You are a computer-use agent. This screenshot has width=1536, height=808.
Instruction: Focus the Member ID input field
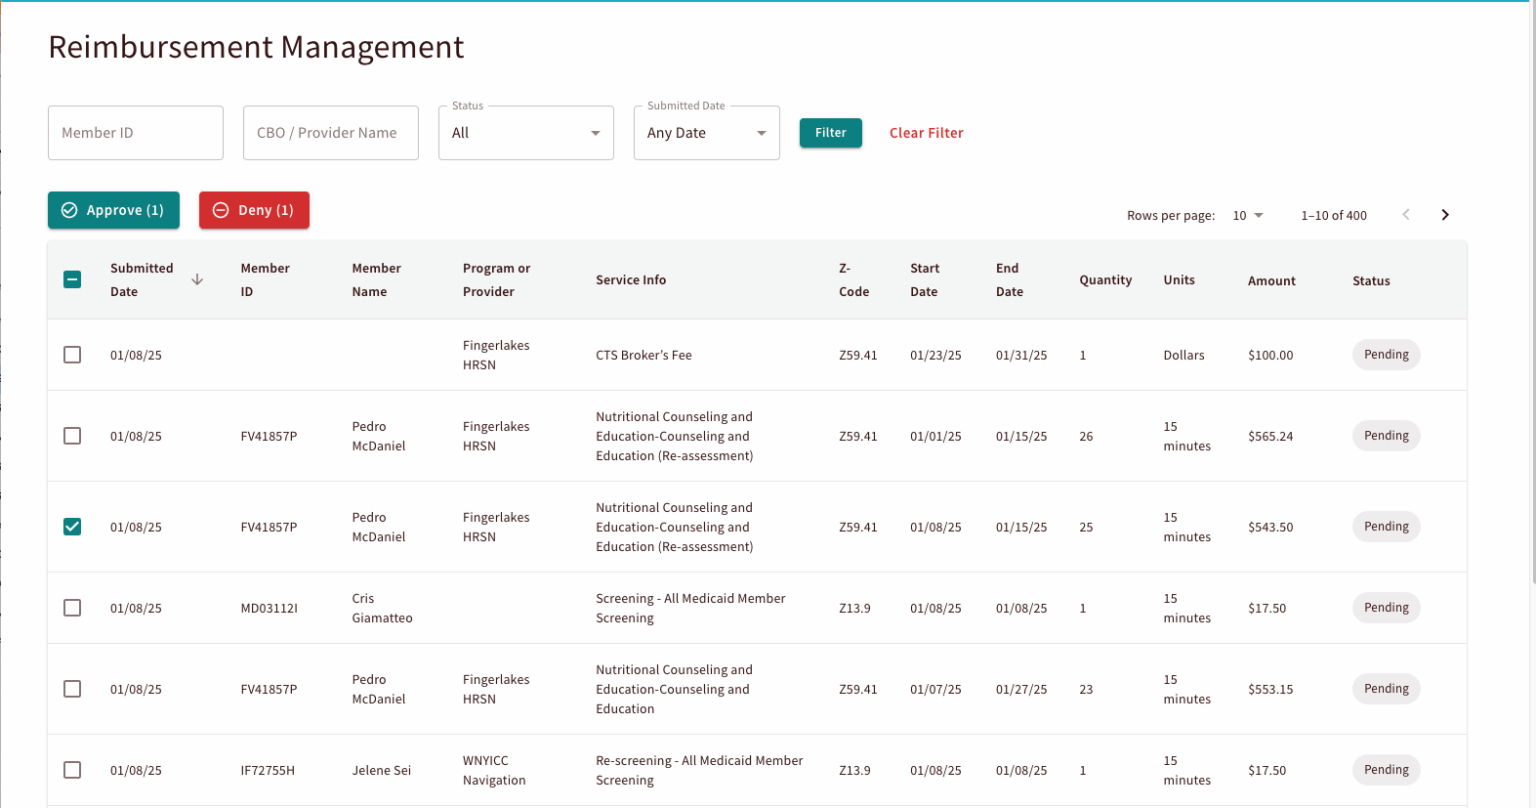coord(136,133)
